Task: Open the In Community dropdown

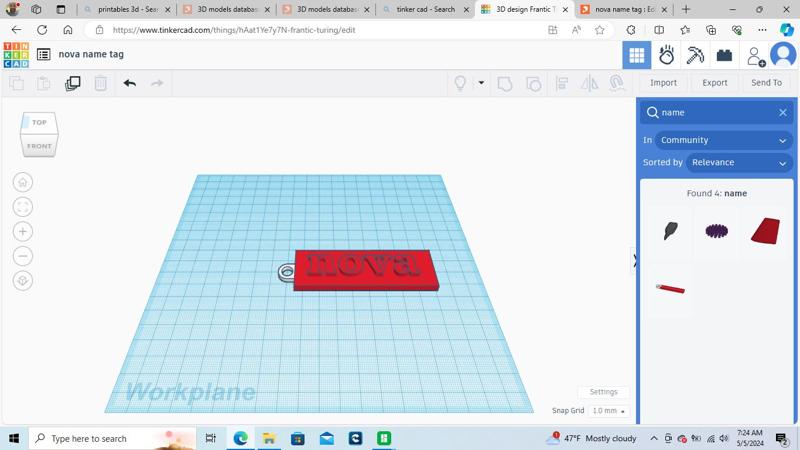Action: pyautogui.click(x=723, y=140)
